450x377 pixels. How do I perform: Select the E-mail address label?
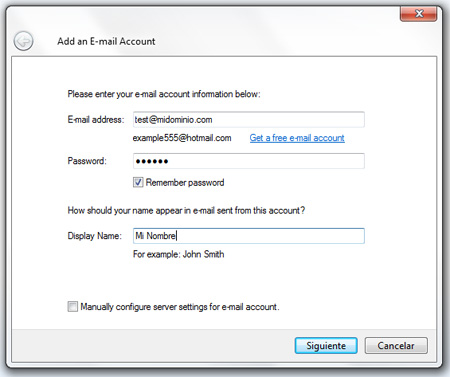[x=96, y=120]
